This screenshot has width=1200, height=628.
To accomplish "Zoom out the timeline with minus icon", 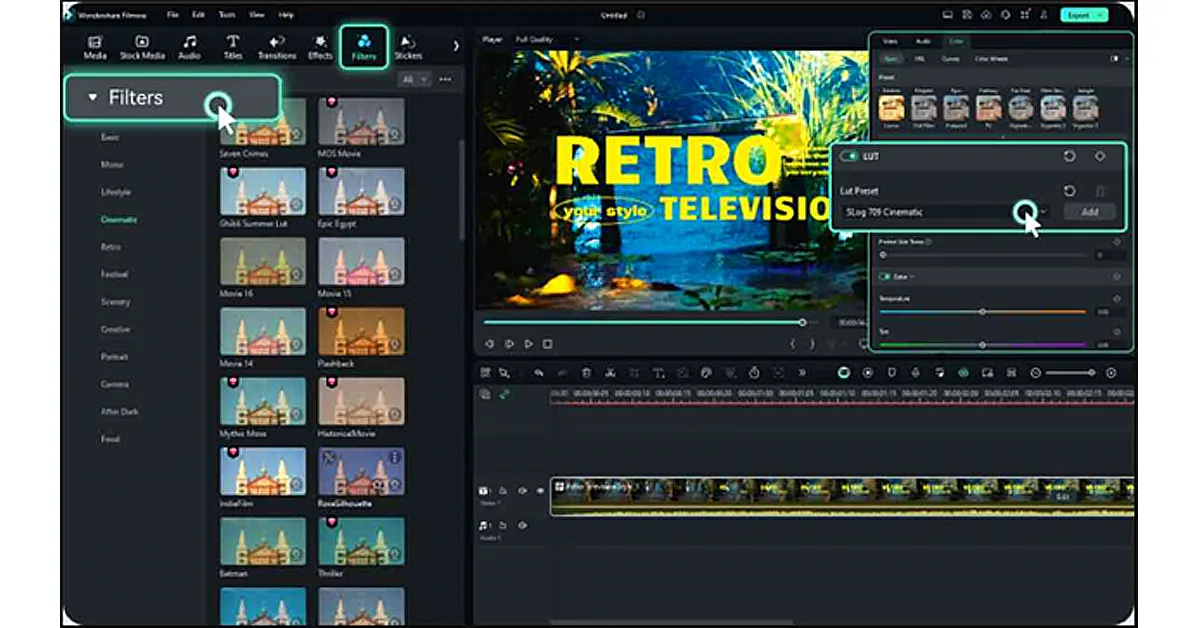I will pos(1036,372).
